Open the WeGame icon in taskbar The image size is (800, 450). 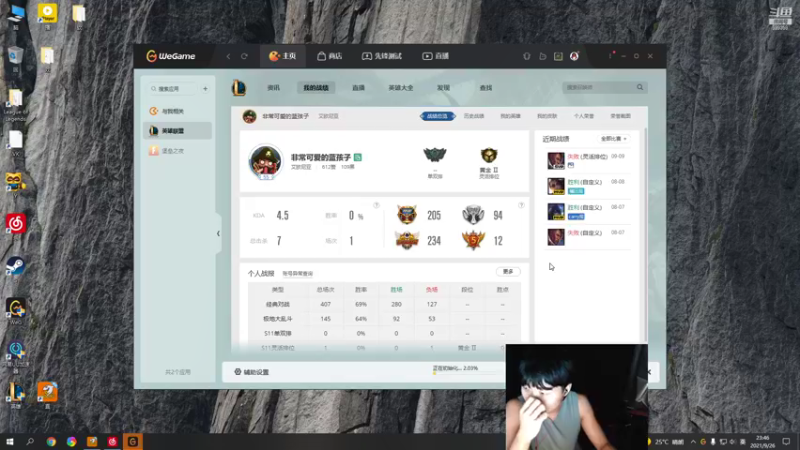click(x=133, y=441)
